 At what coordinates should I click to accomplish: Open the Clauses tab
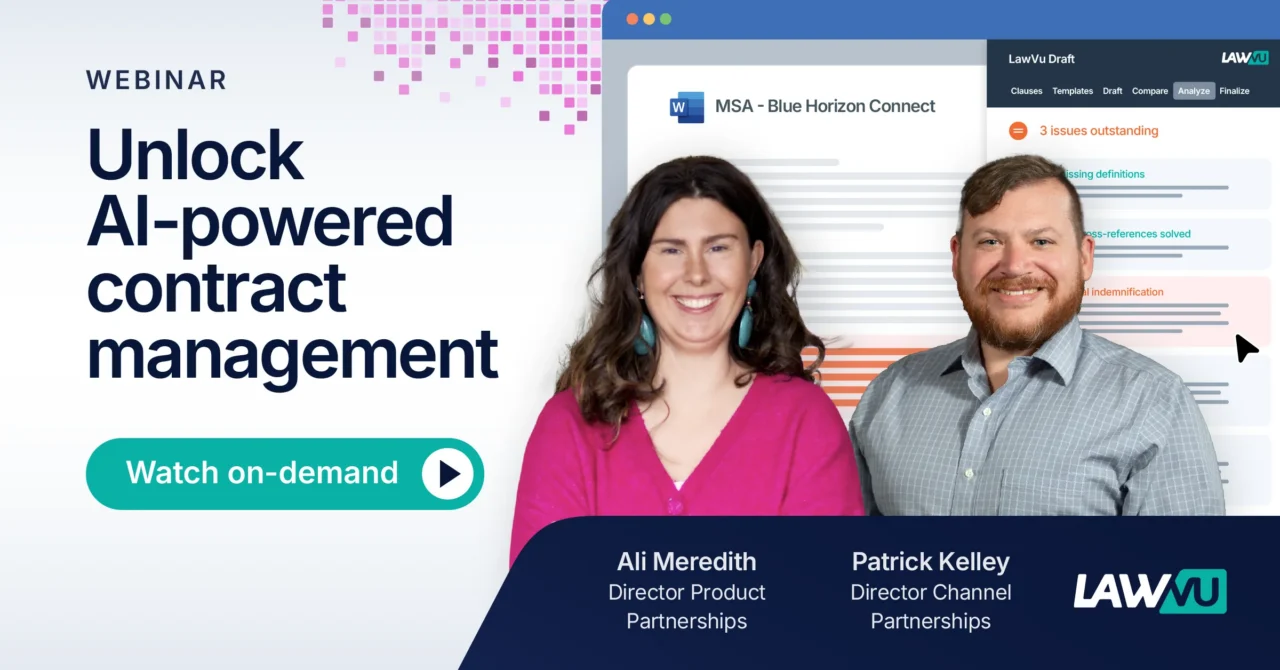click(x=1026, y=90)
